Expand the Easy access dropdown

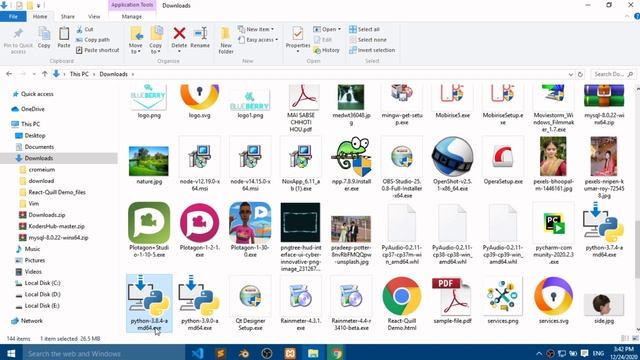(258, 40)
